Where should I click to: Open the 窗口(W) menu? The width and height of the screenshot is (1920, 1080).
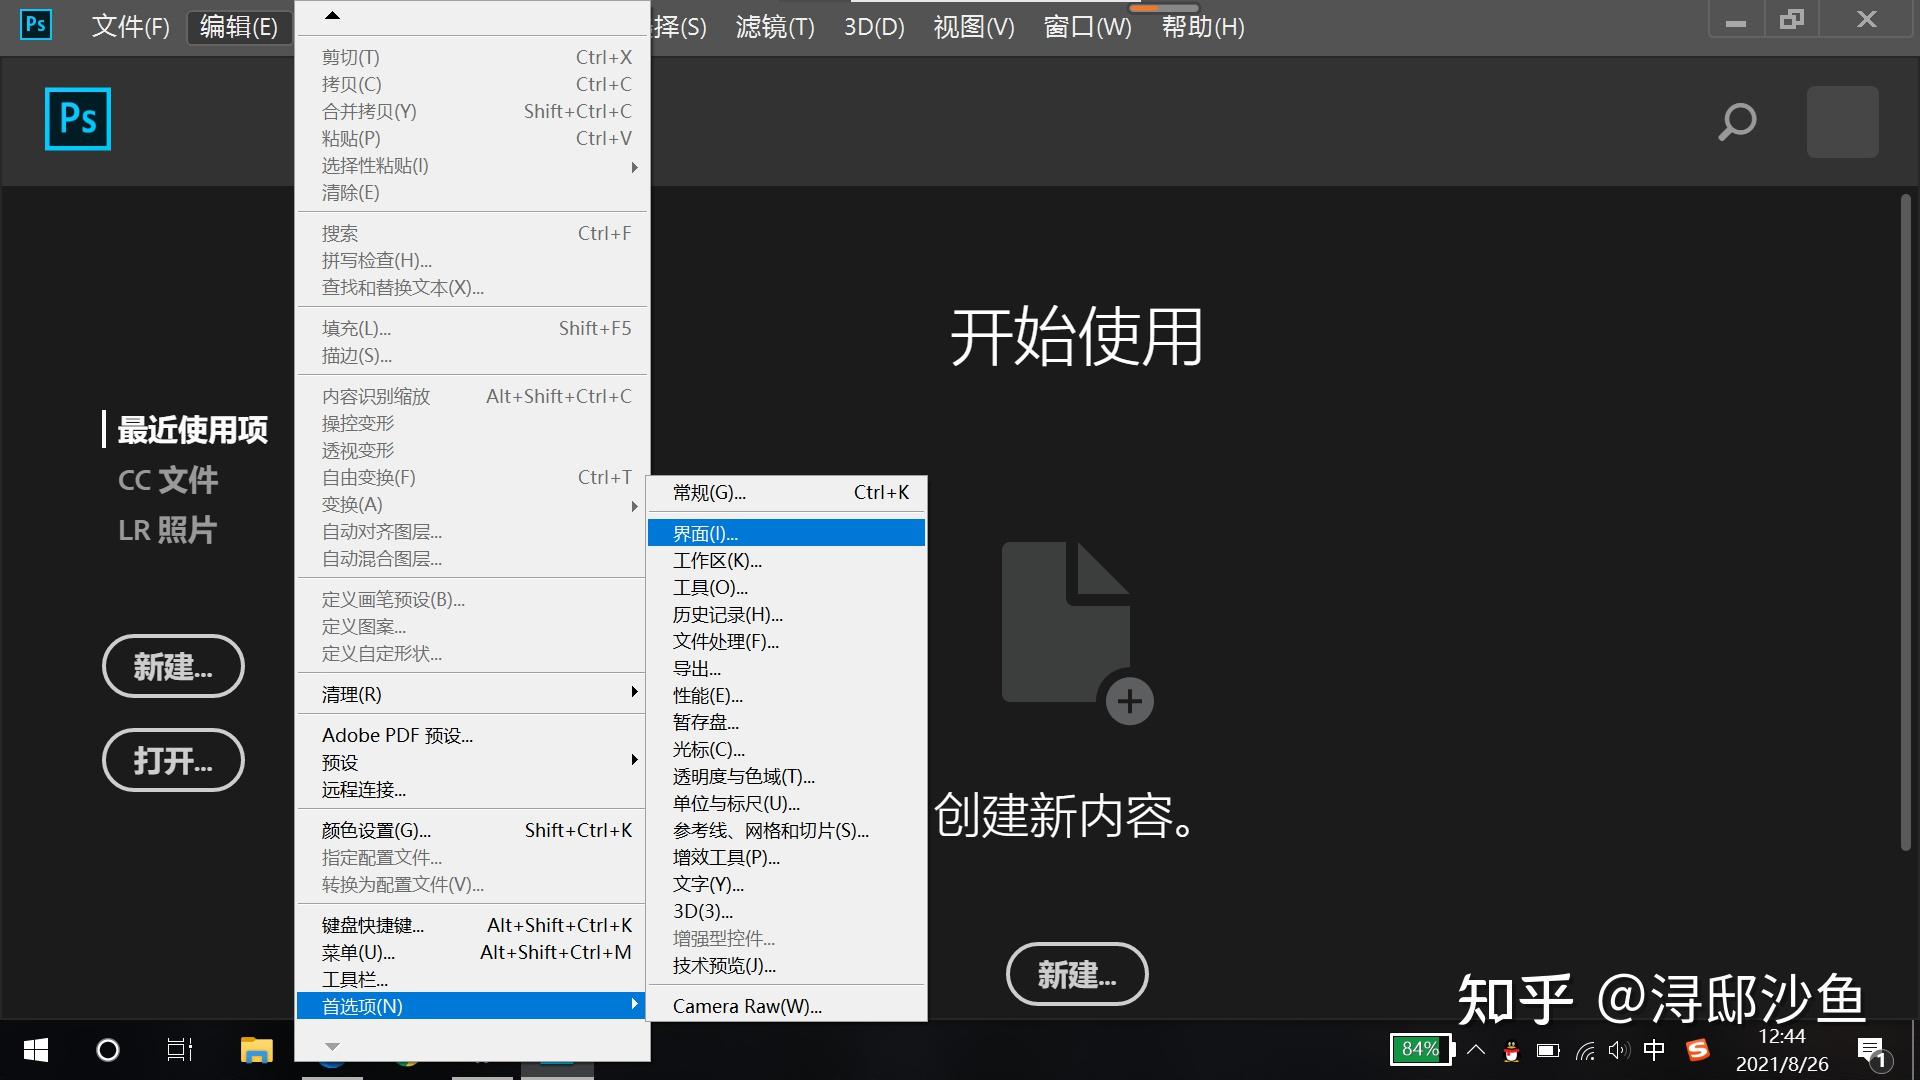point(1086,27)
